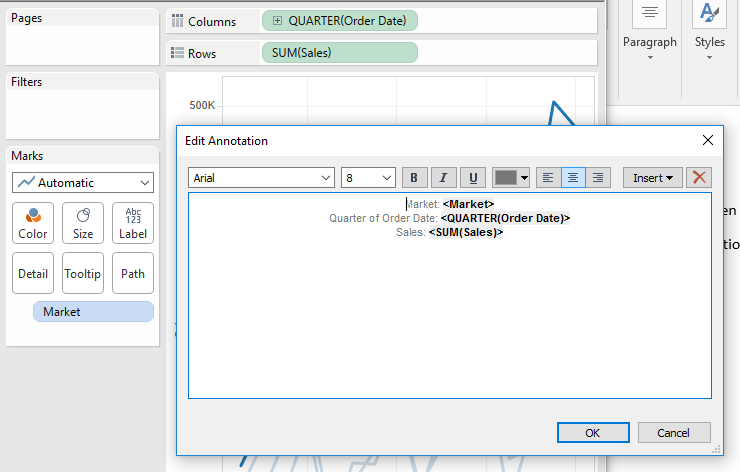Click the 500K axis label
Viewport: 740px width, 472px height.
[x=202, y=105]
